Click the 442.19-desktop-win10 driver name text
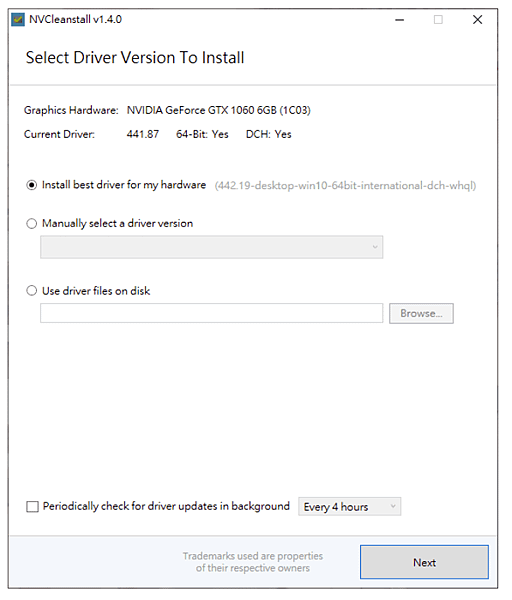The image size is (512, 600). (x=346, y=186)
